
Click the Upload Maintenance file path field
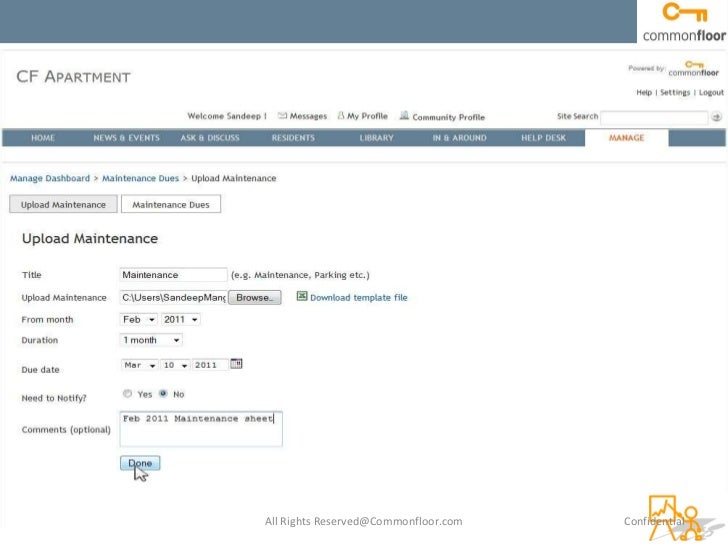[173, 297]
